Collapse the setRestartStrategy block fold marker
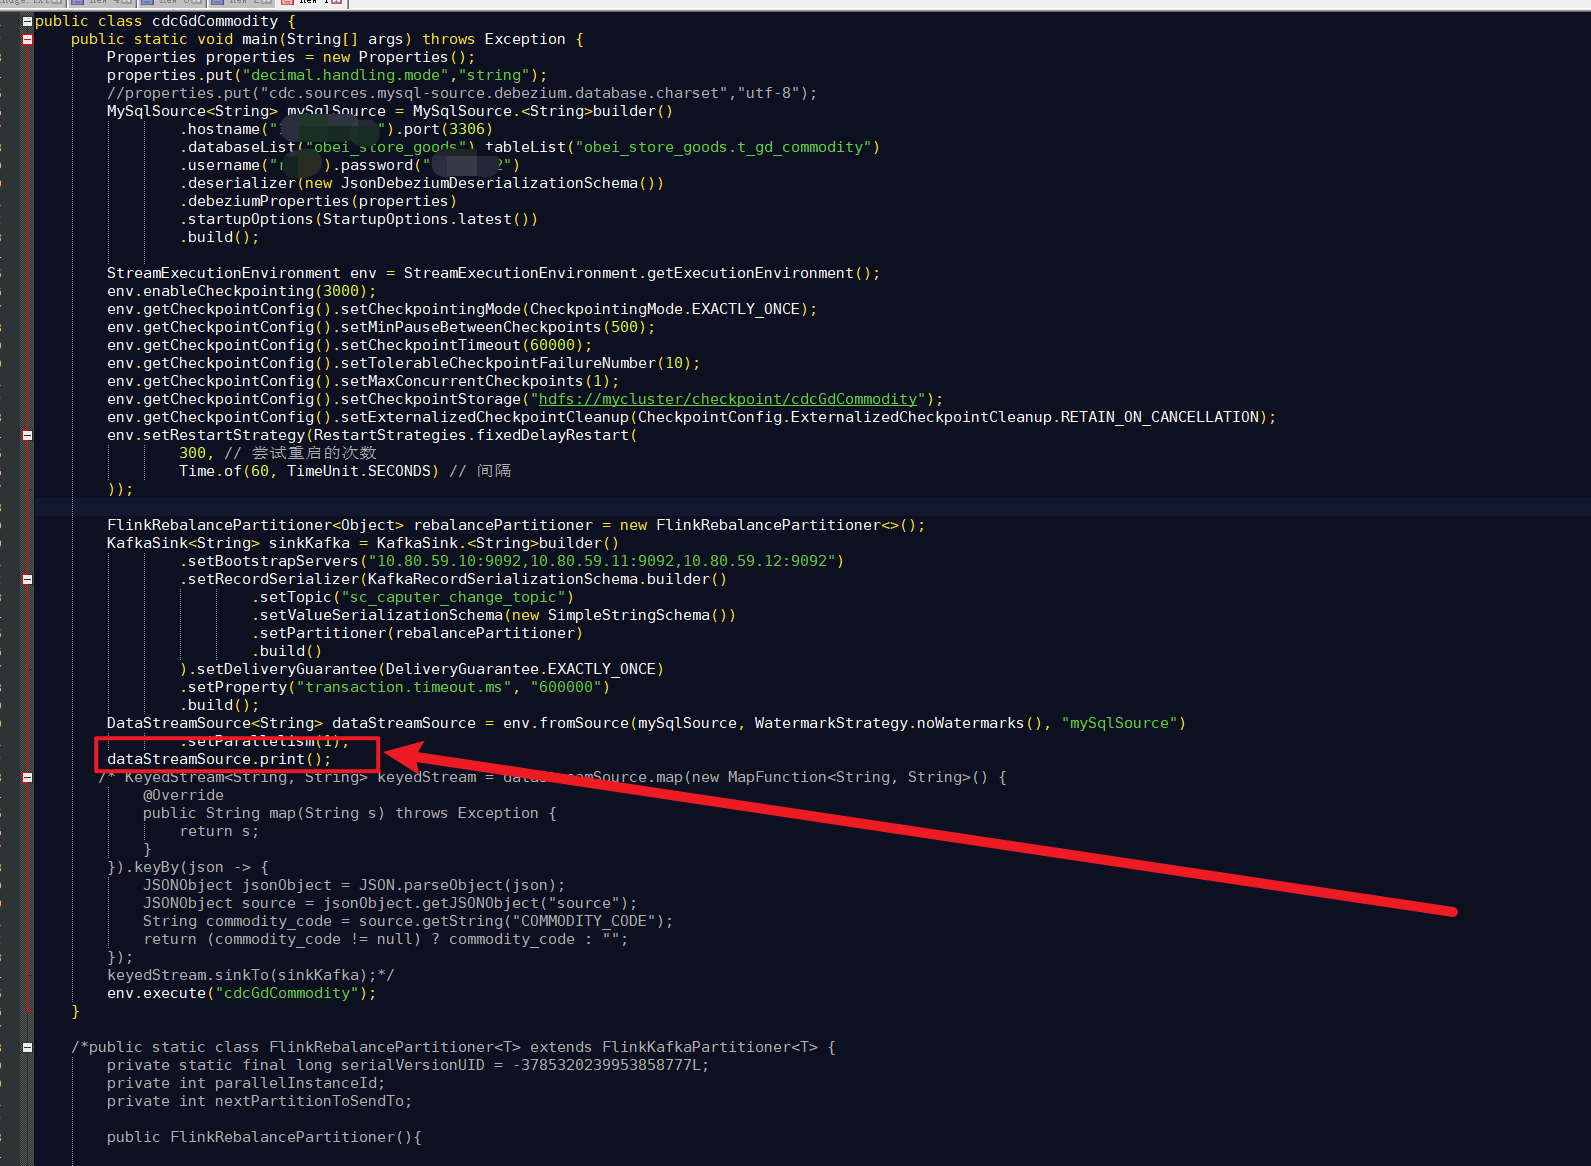 click(28, 435)
